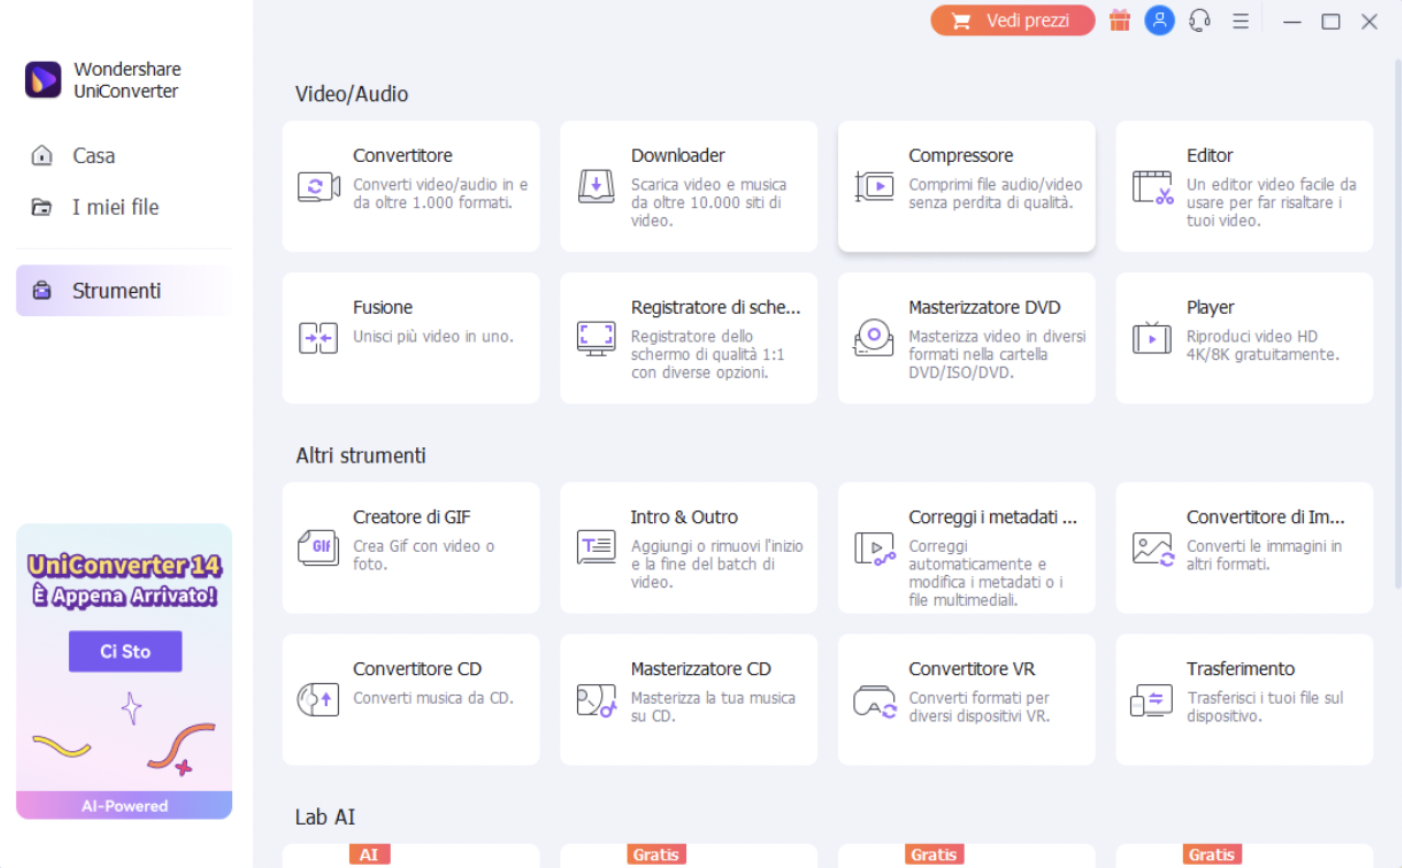The height and width of the screenshot is (868, 1402).
Task: Open the Editor scissors icon
Action: coord(1152,187)
